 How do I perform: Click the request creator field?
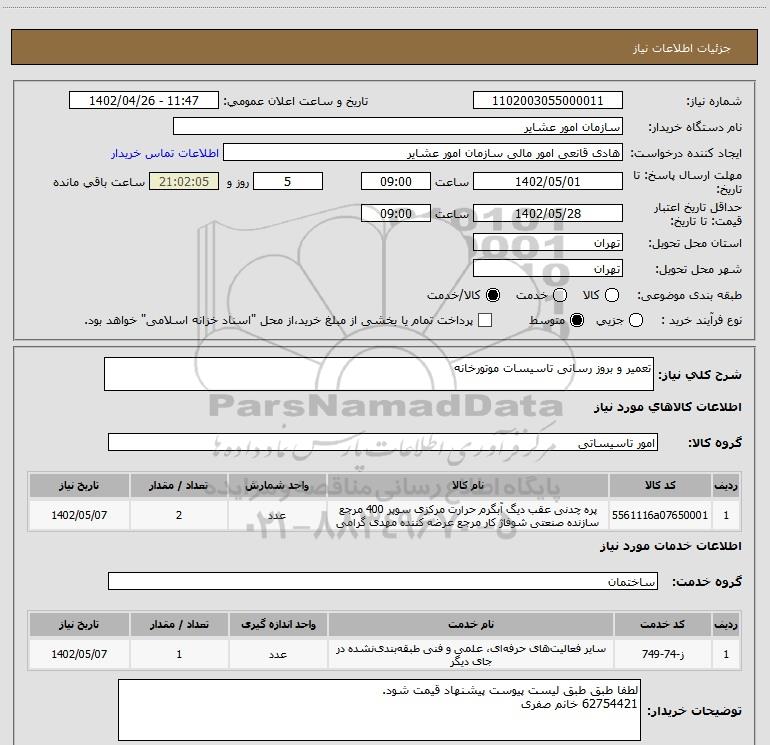tap(423, 153)
